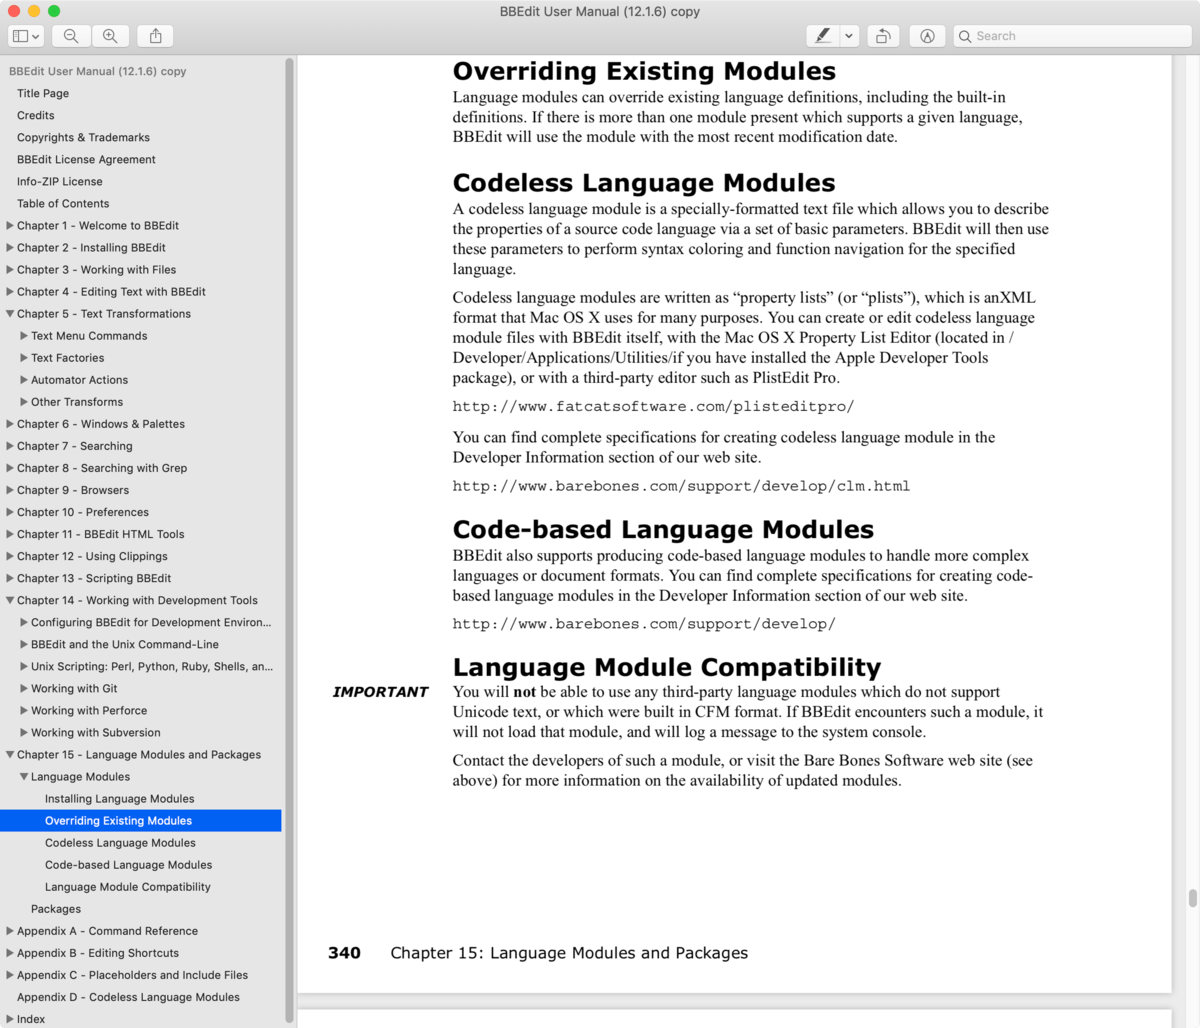The height and width of the screenshot is (1028, 1200).
Task: Expand Appendix B - Editing Shortcuts
Action: click(10, 952)
